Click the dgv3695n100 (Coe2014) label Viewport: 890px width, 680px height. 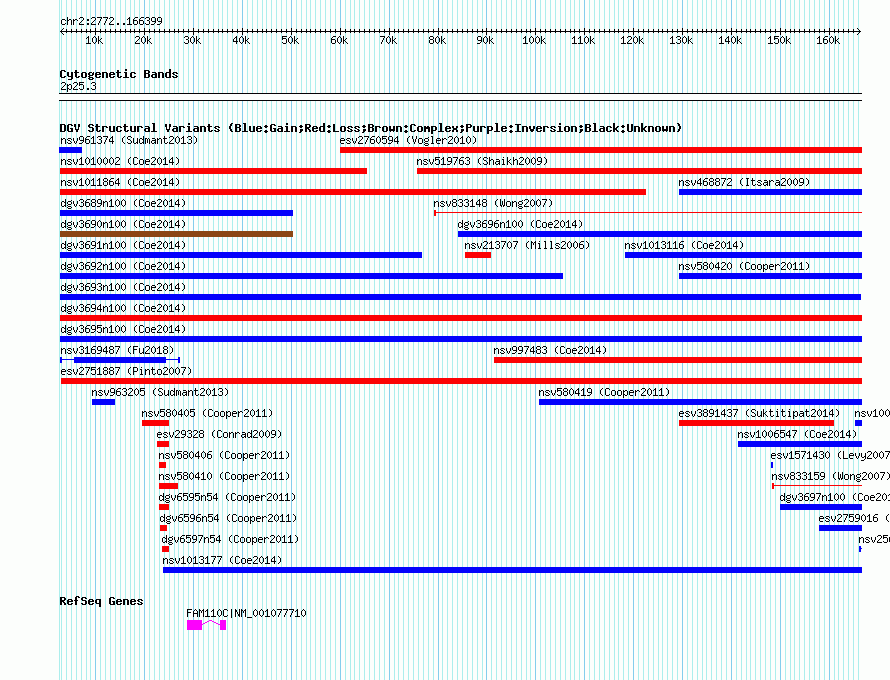123,329
